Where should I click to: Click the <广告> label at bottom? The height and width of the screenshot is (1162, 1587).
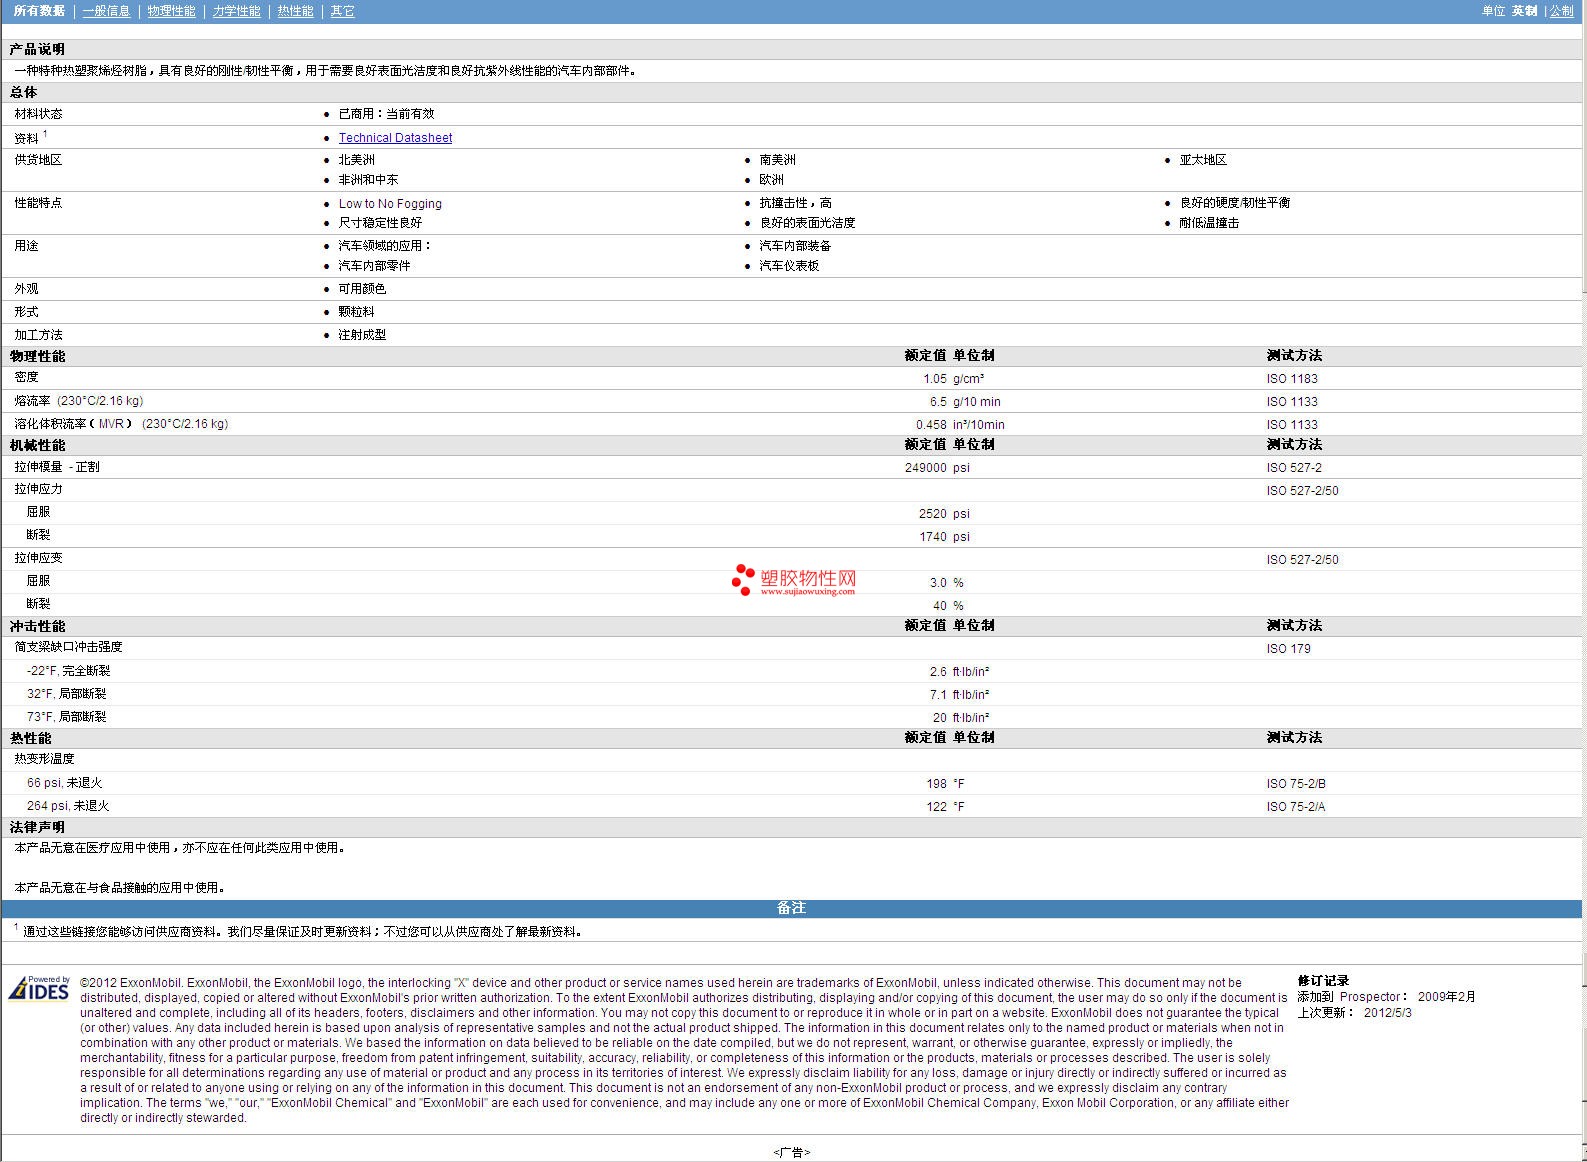(792, 1152)
